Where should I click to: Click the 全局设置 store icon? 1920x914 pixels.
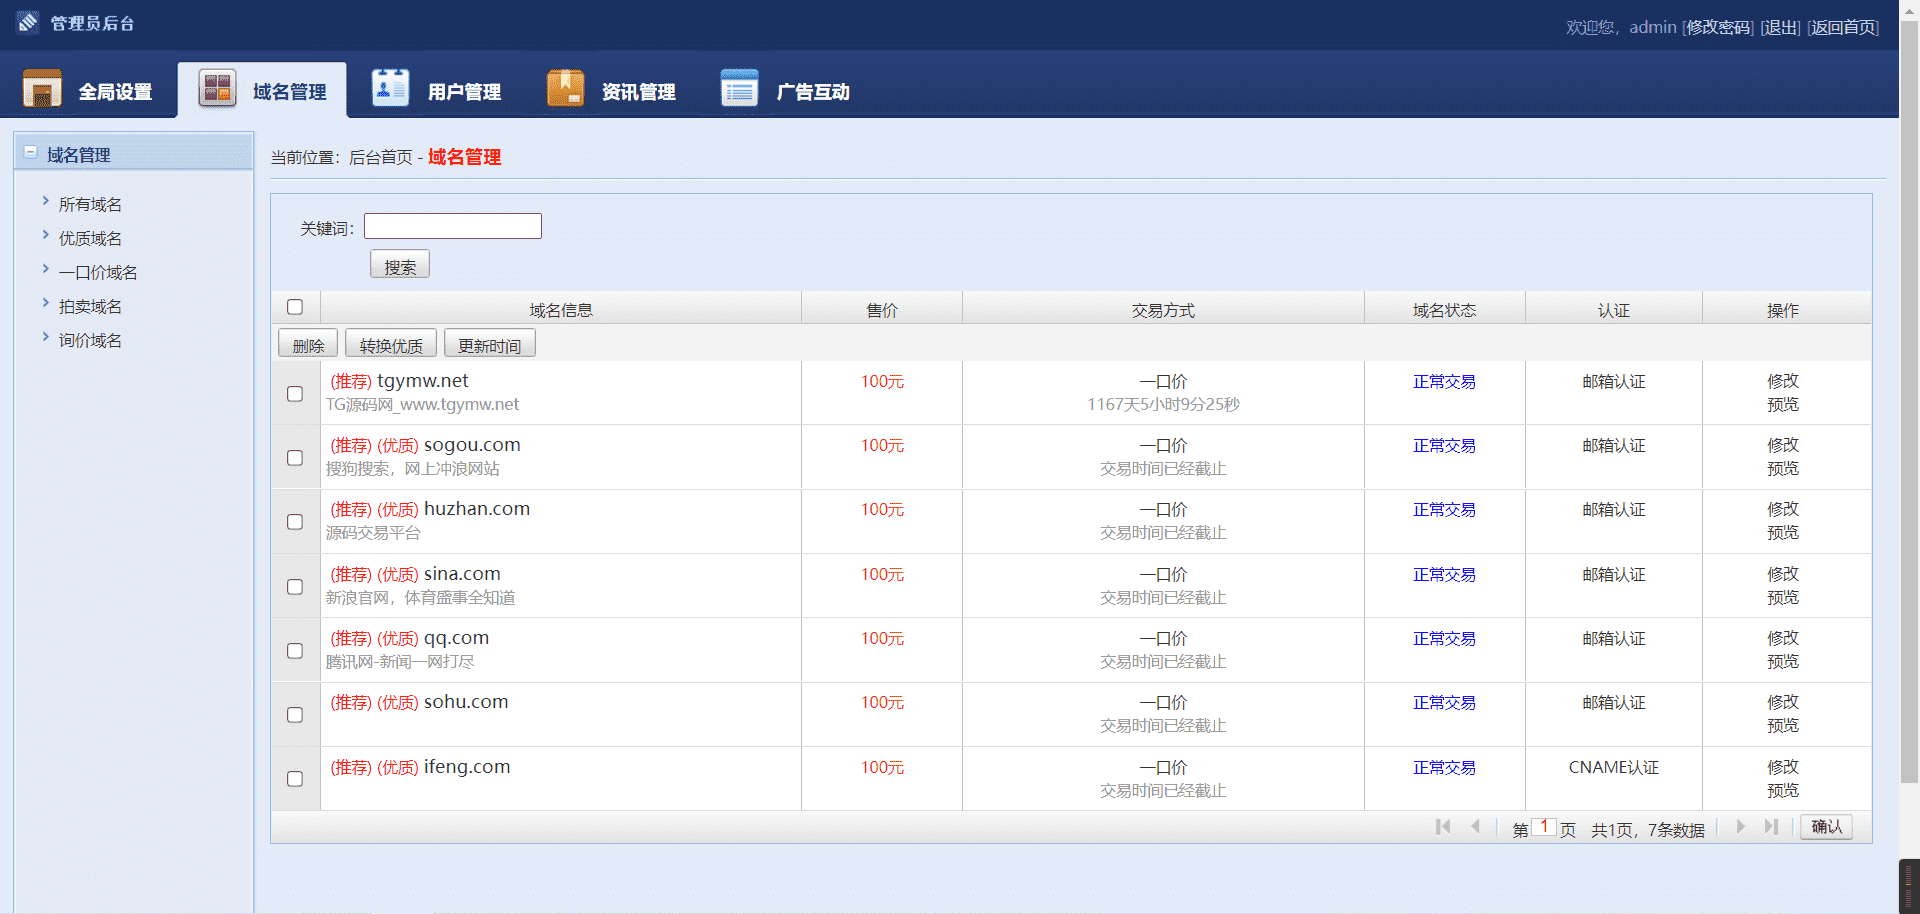point(42,89)
